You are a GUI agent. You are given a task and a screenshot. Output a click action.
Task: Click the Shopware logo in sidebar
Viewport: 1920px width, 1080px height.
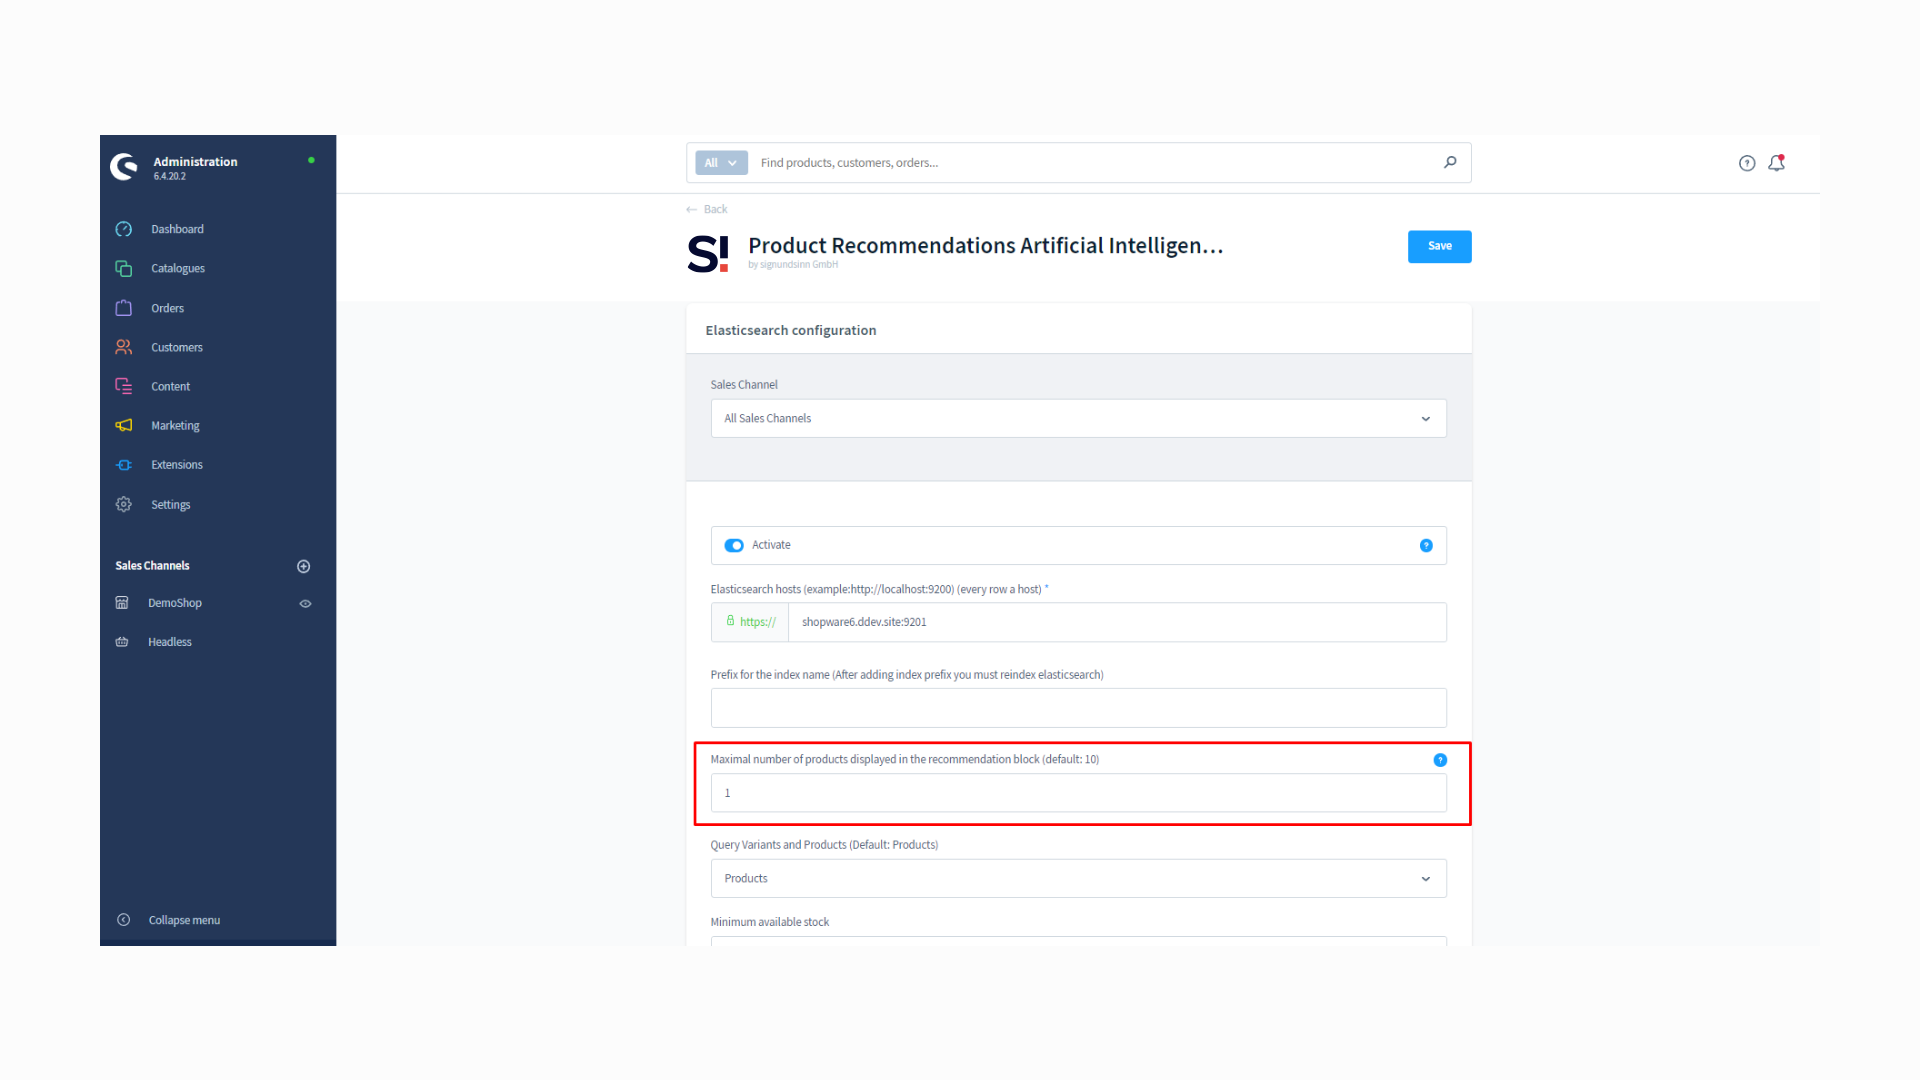pos(125,167)
